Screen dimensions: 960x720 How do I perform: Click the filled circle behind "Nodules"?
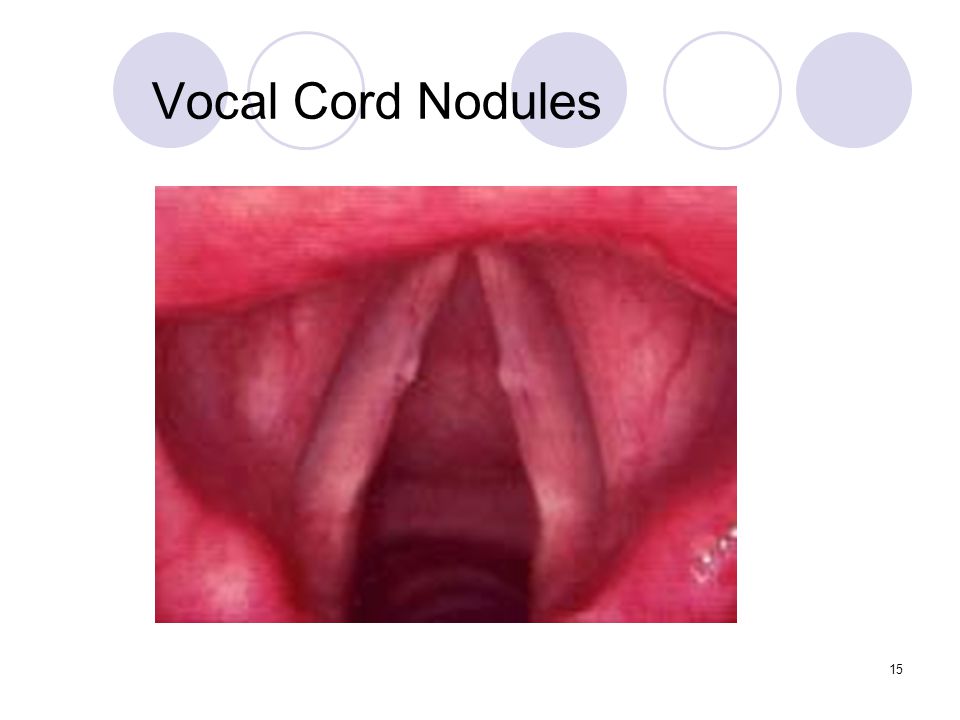click(569, 90)
